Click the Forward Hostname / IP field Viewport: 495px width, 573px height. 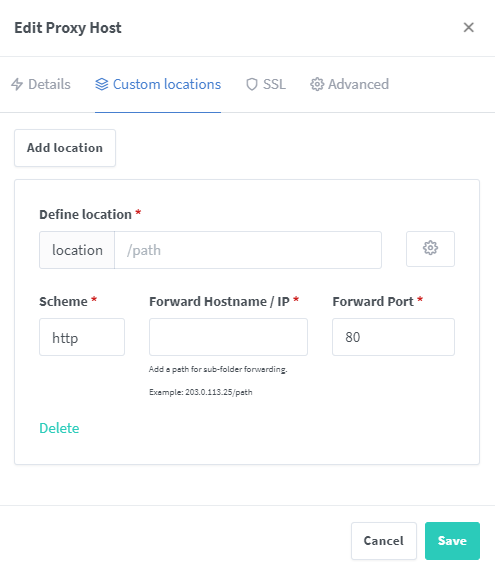pos(228,337)
